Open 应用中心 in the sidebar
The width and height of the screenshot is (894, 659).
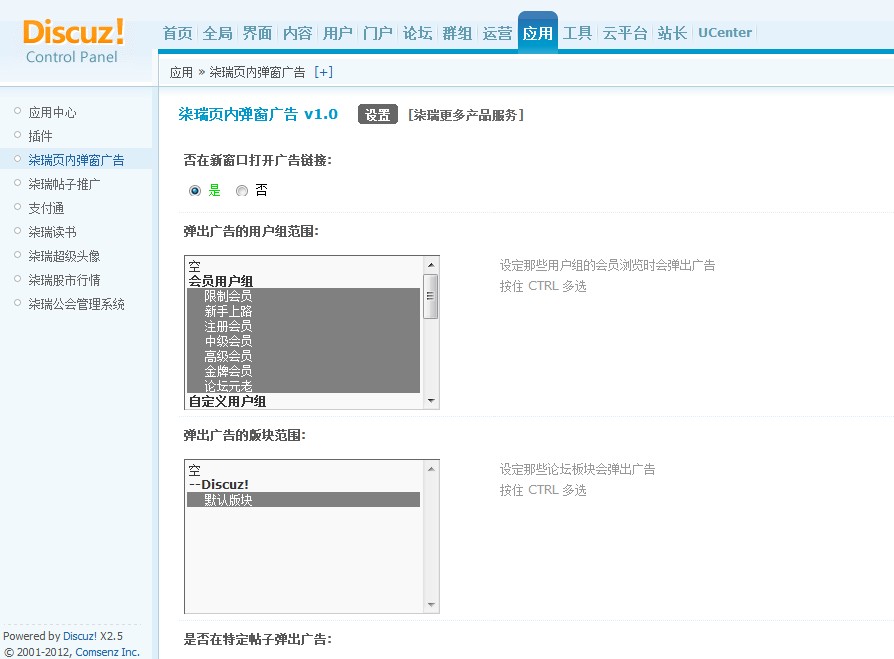[x=52, y=112]
